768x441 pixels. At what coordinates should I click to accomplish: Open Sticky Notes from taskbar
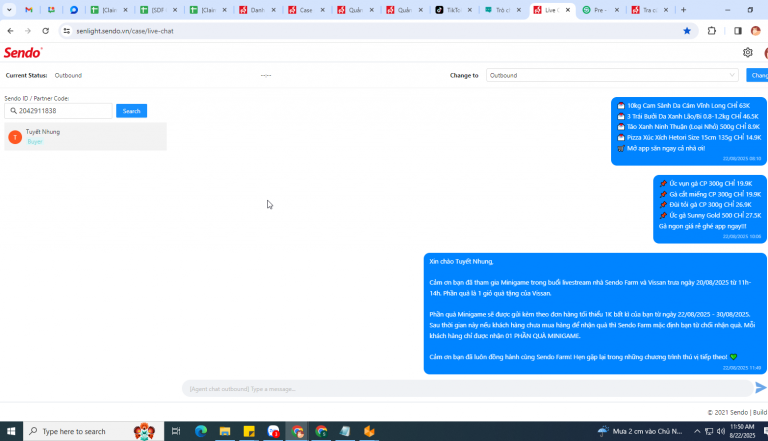coord(249,431)
